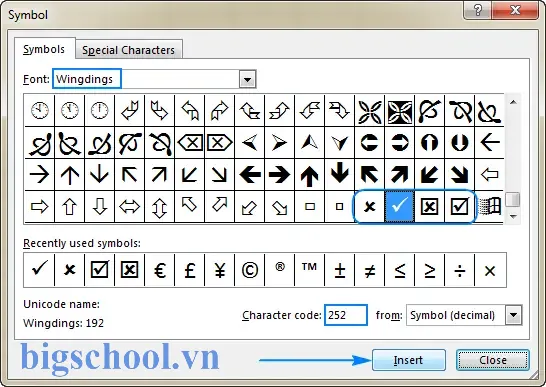Viewport: 546px width, 387px height.
Task: Select the circled left arrow symbol
Action: point(369,142)
